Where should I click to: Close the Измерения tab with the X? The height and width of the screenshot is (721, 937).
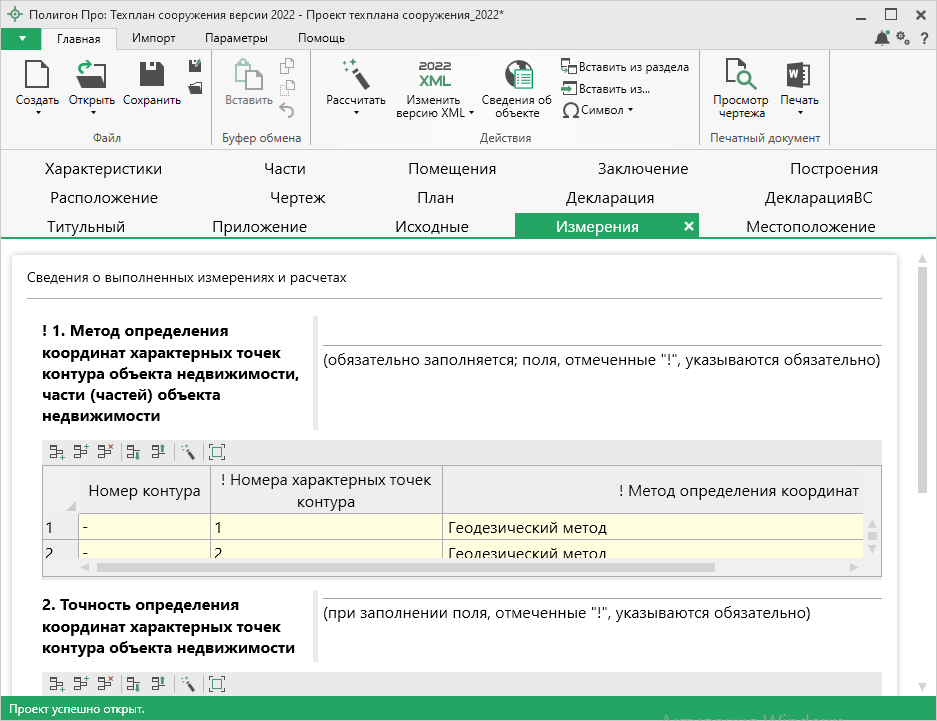[688, 227]
